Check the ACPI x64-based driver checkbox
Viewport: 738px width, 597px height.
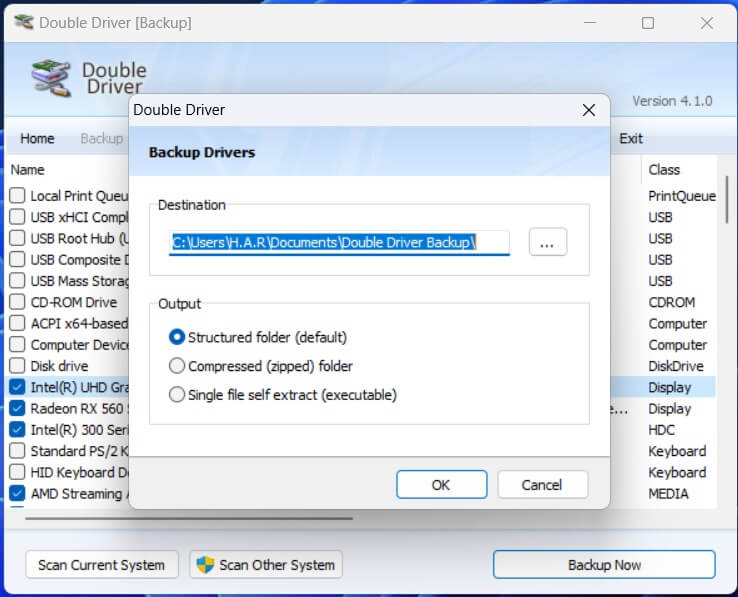(x=17, y=323)
